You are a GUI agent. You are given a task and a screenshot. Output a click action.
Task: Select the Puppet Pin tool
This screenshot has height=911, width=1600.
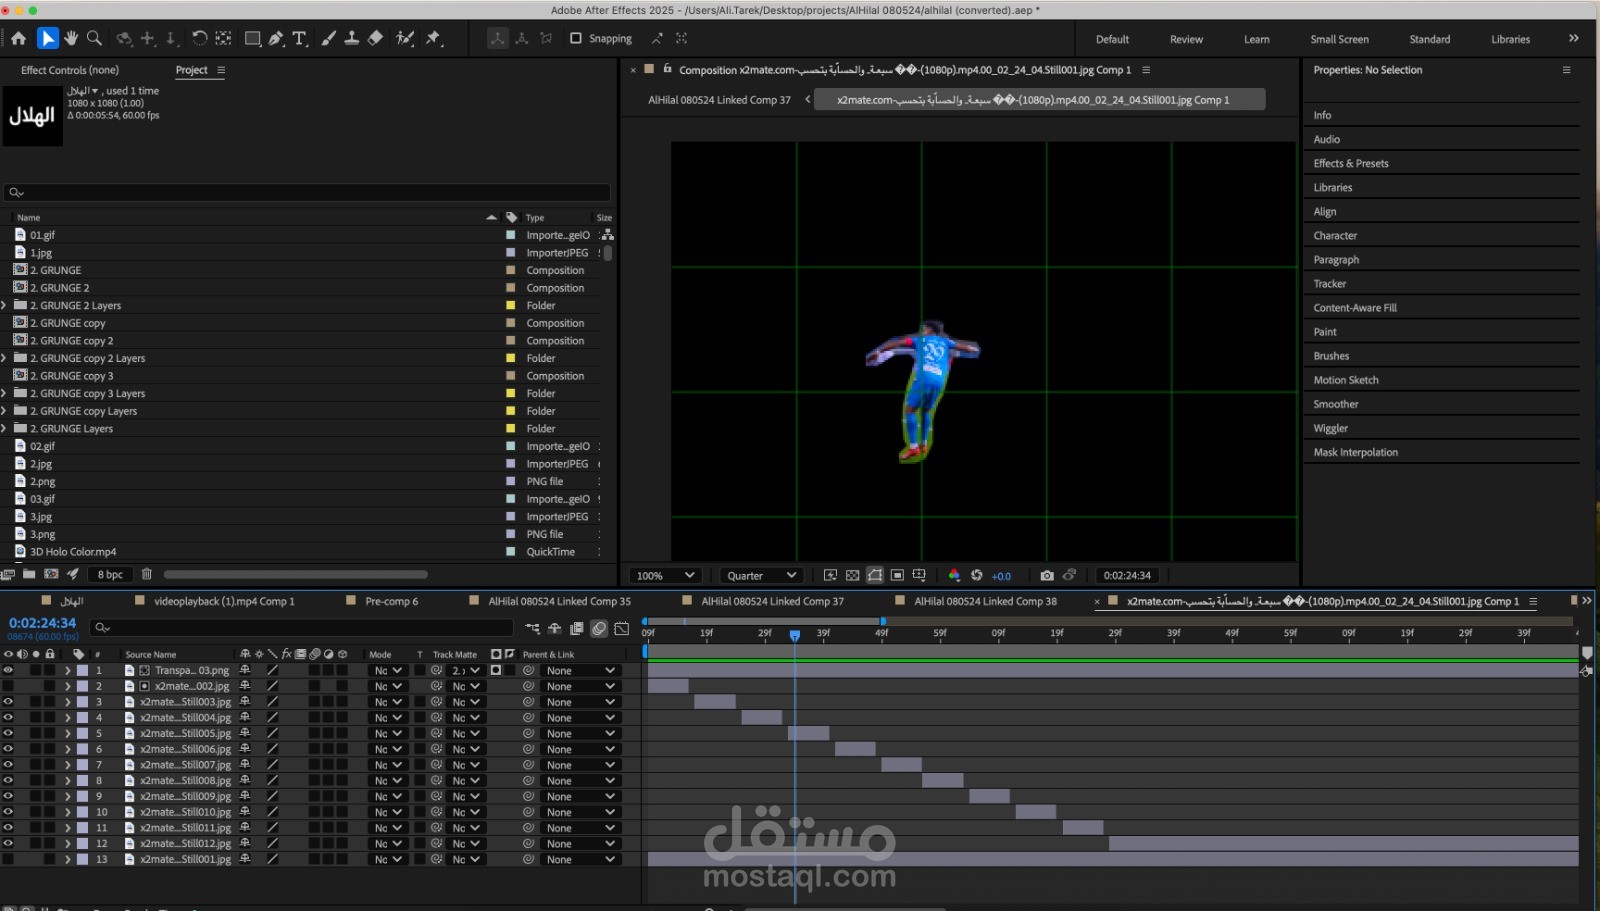[434, 38]
